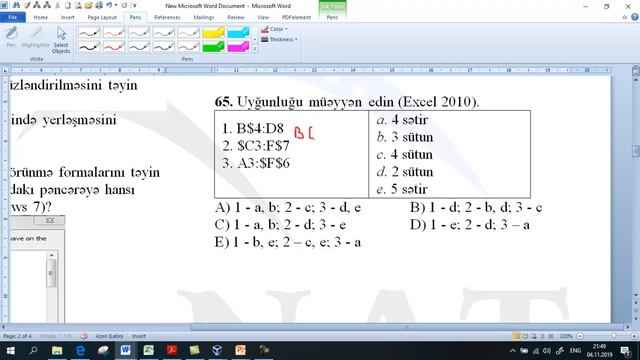Expand the Pens gallery More arrow
Screen dimensions: 640x360
pos(255,49)
